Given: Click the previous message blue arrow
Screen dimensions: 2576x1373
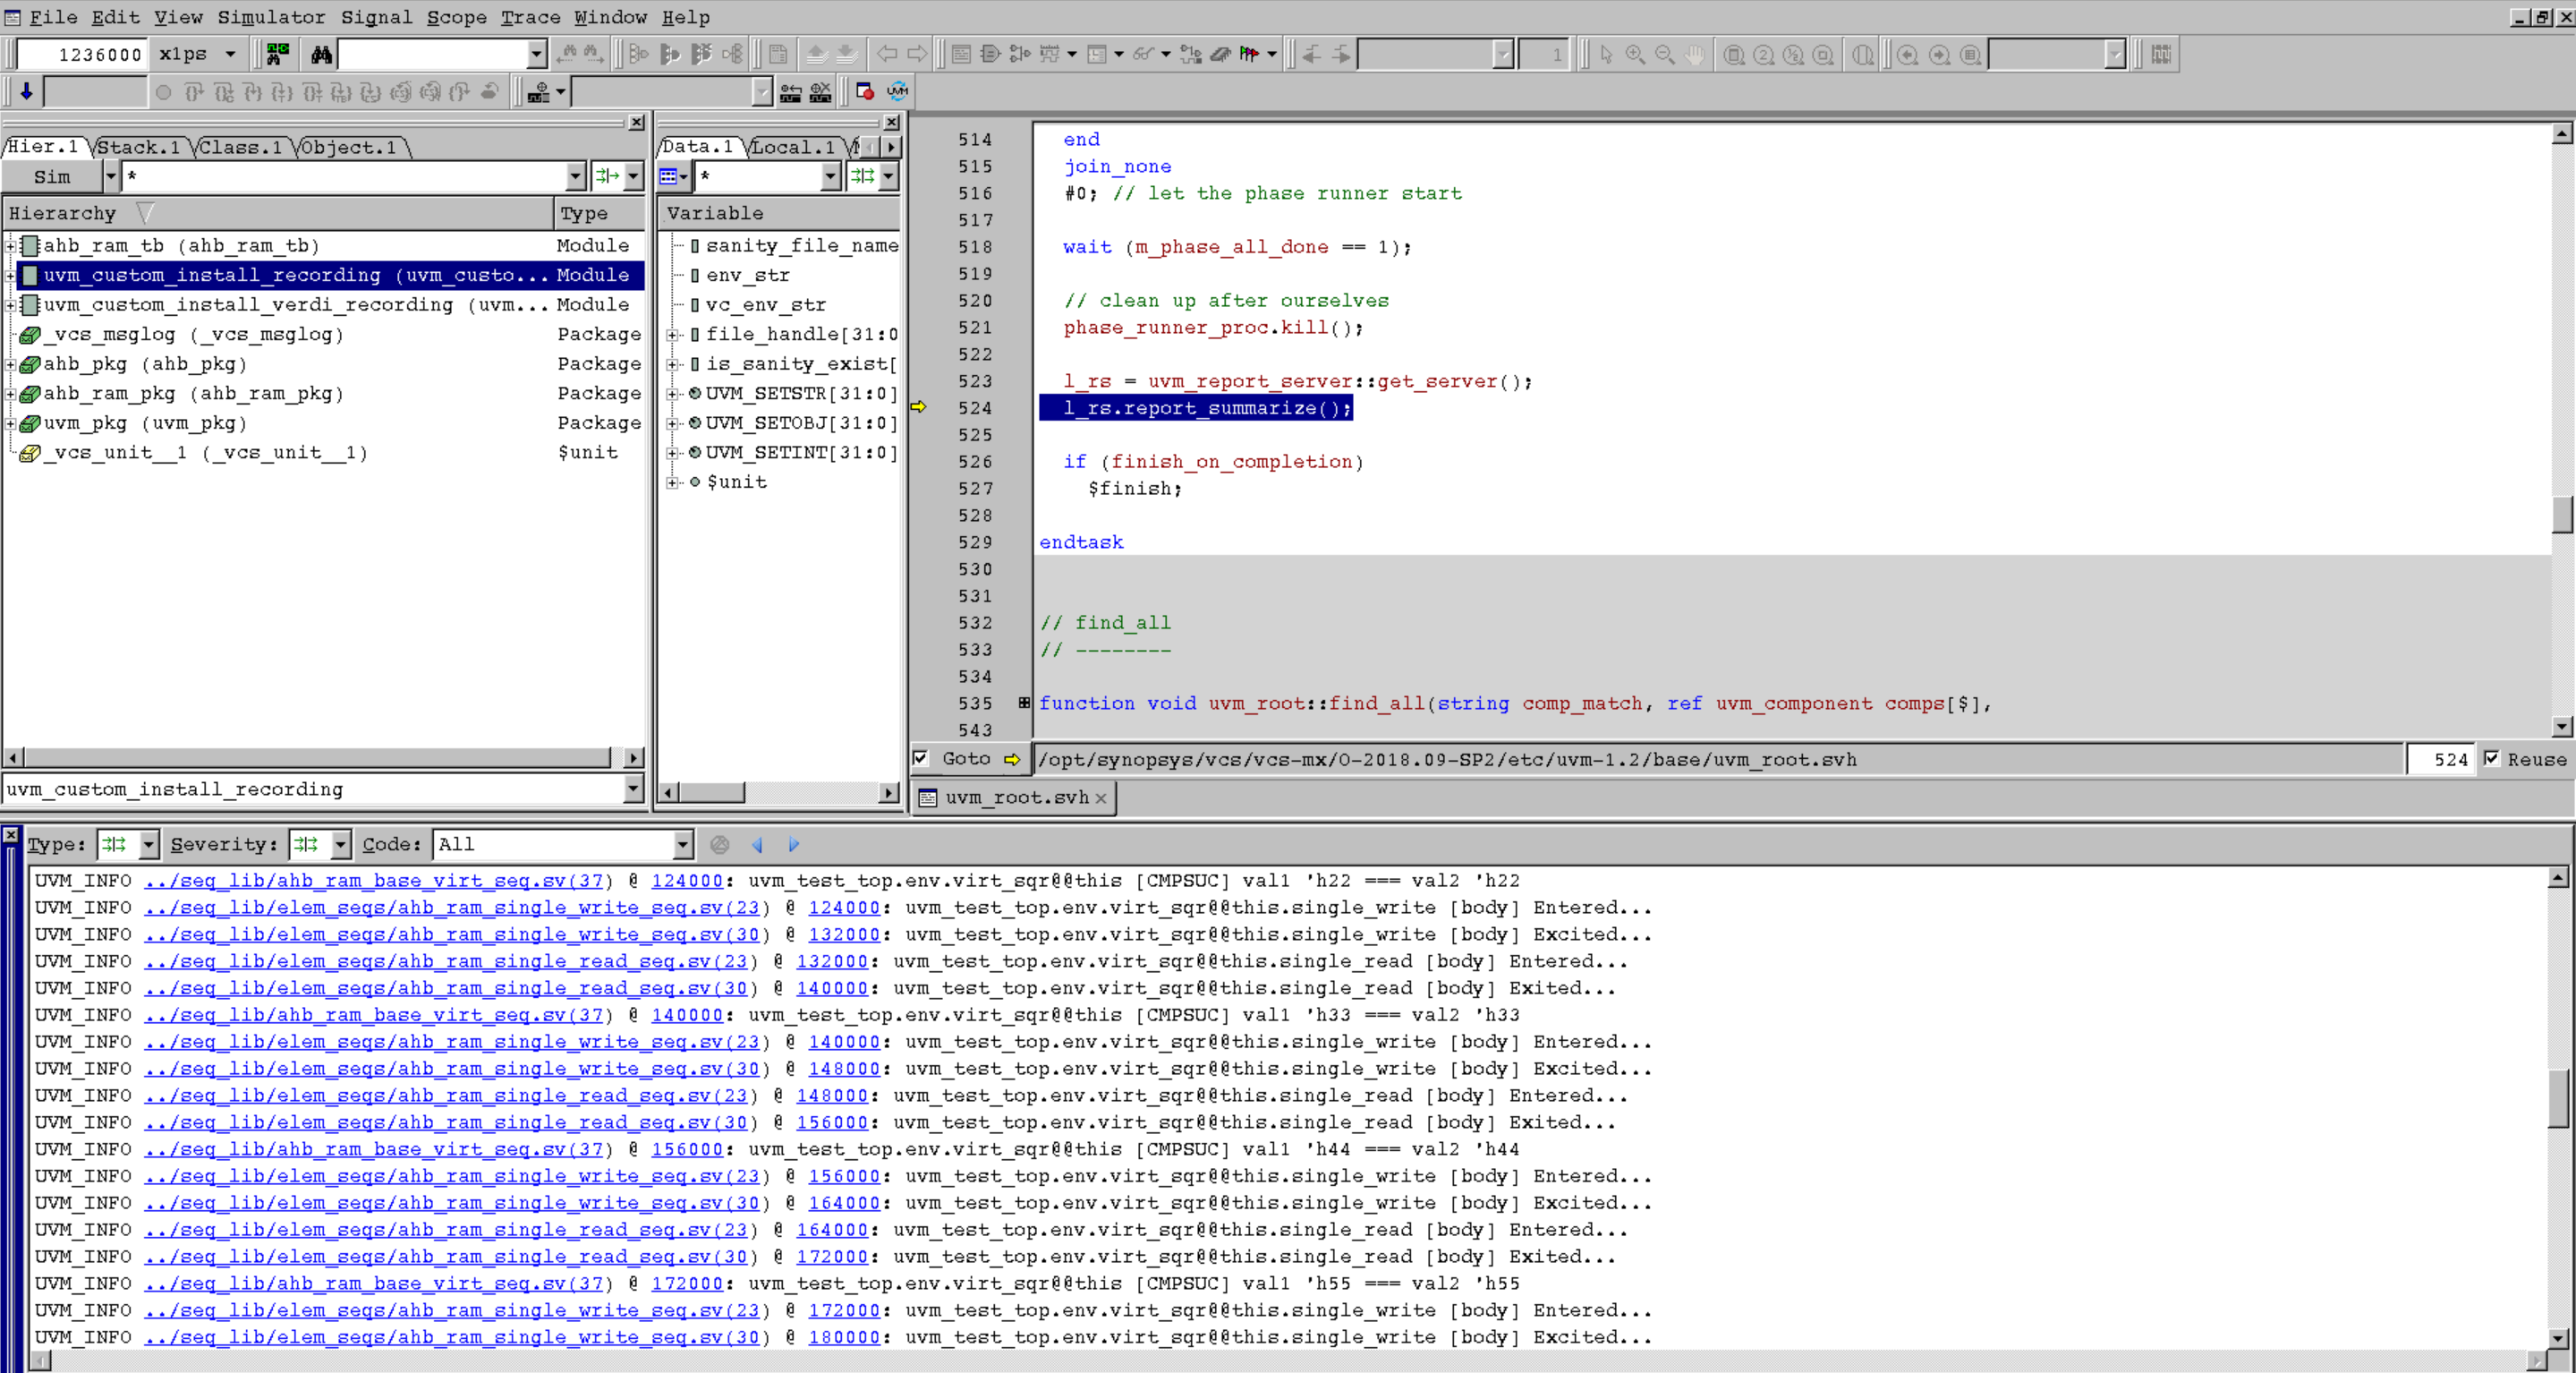Looking at the screenshot, I should pyautogui.click(x=757, y=845).
